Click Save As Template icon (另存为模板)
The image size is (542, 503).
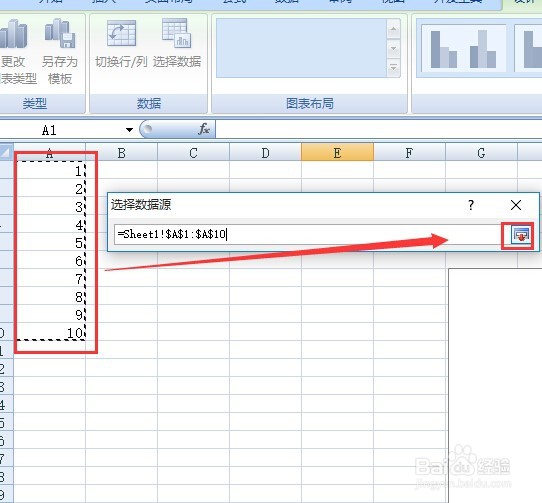(x=60, y=33)
